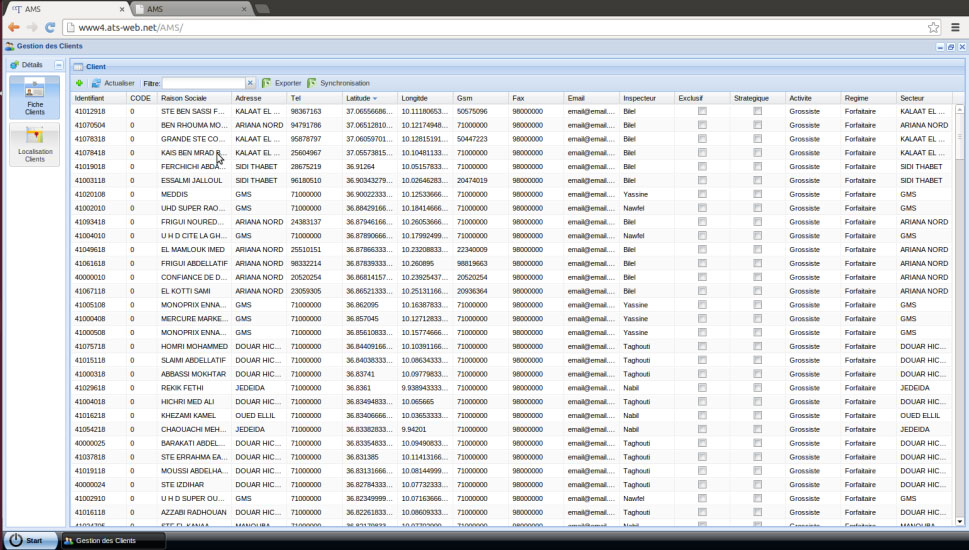Clear the Filtre field with X icon
Screen dimensions: 969x550
[251, 83]
